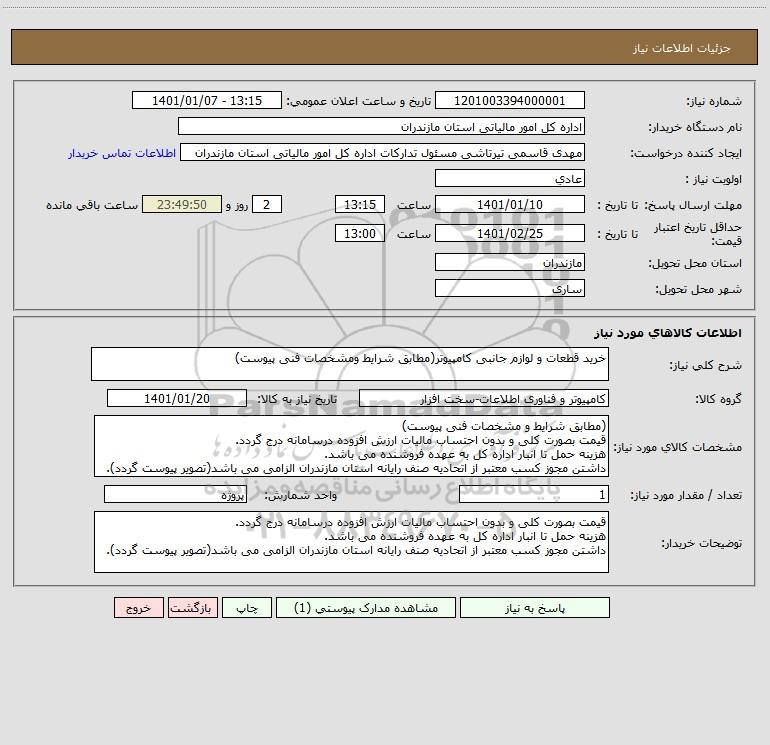Click the چاپ print button
This screenshot has width=770, height=745.
[x=247, y=608]
